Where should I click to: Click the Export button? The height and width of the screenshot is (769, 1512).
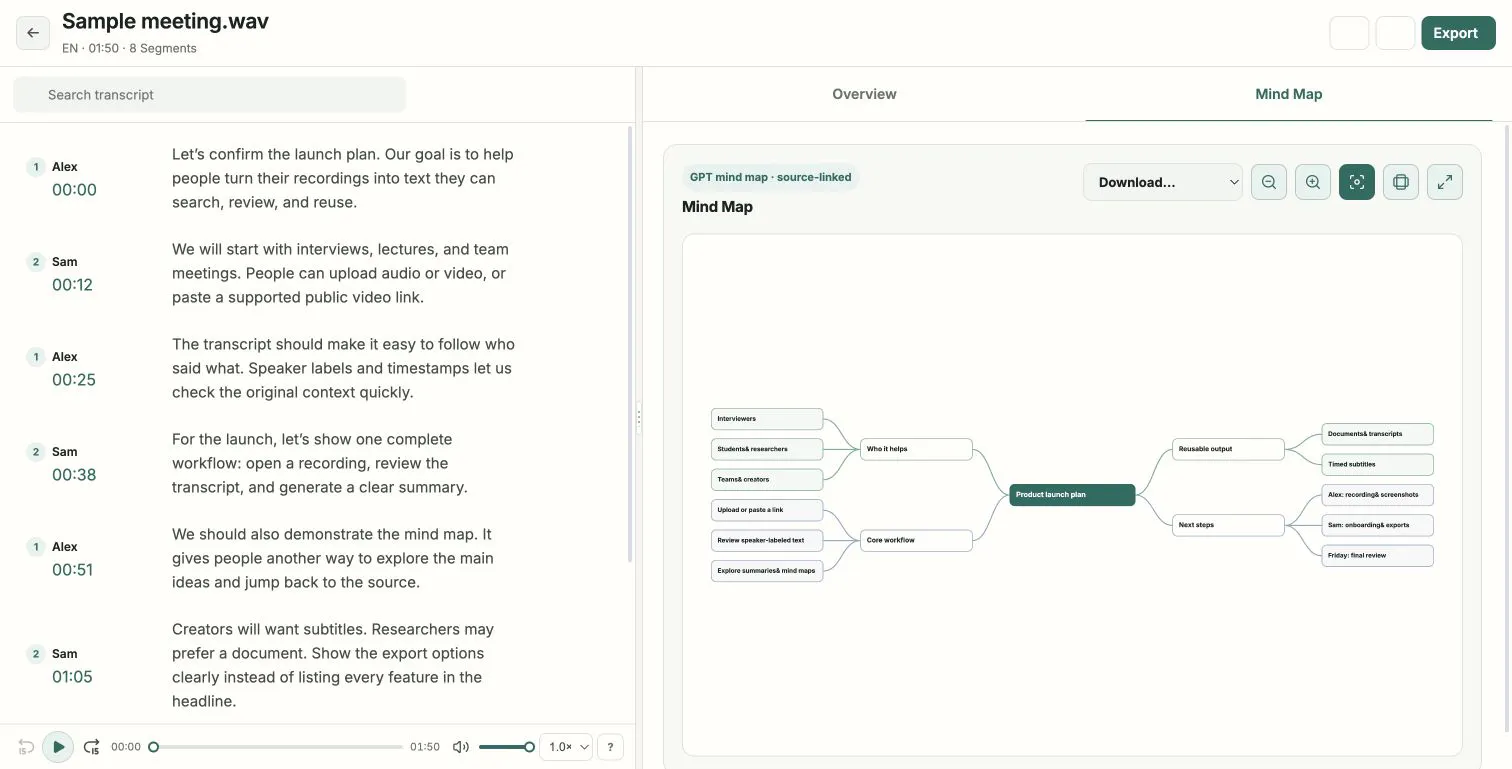tap(1458, 33)
